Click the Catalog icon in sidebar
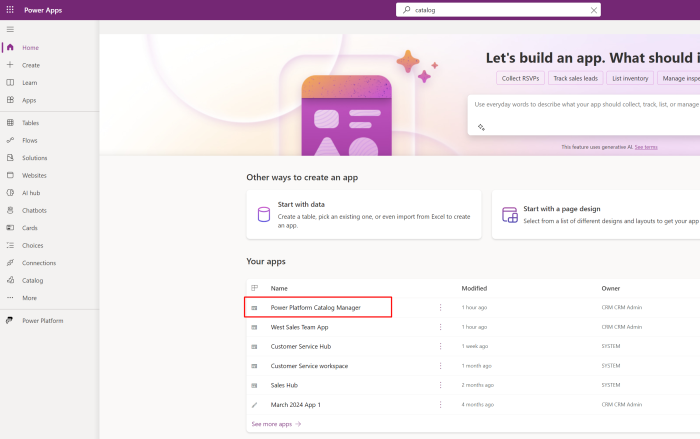 10,280
